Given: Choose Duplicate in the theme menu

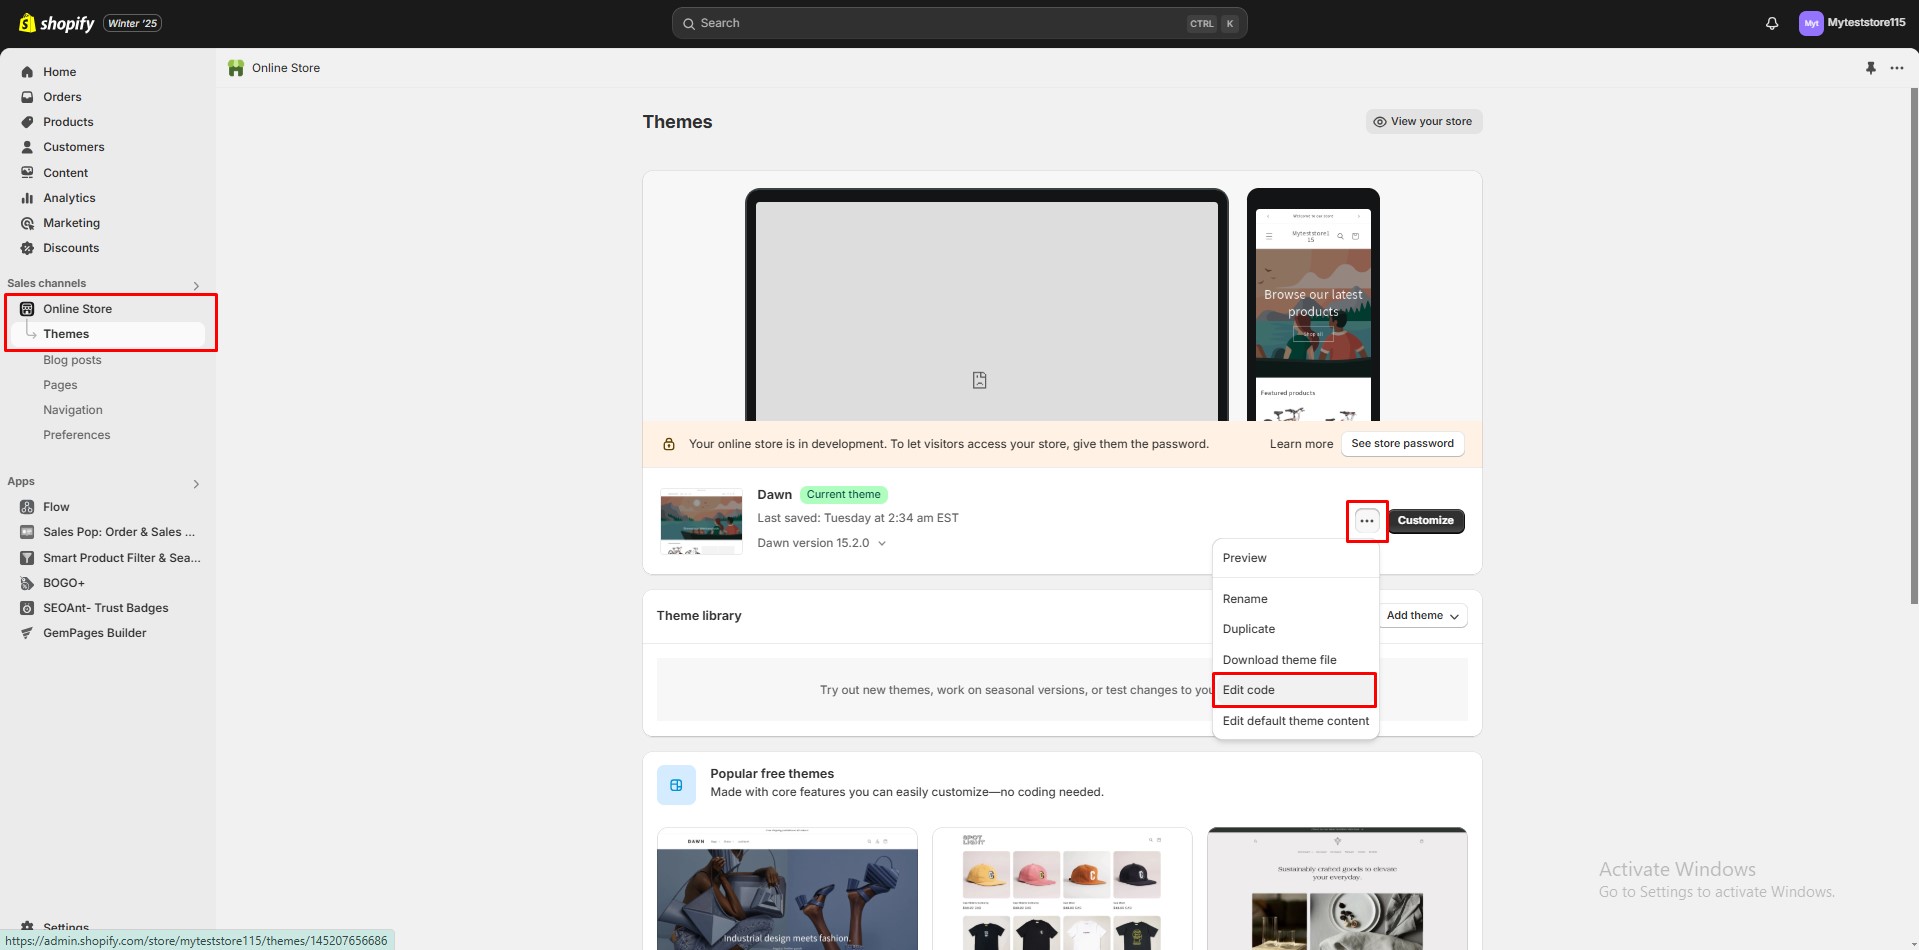Looking at the screenshot, I should click(x=1248, y=628).
